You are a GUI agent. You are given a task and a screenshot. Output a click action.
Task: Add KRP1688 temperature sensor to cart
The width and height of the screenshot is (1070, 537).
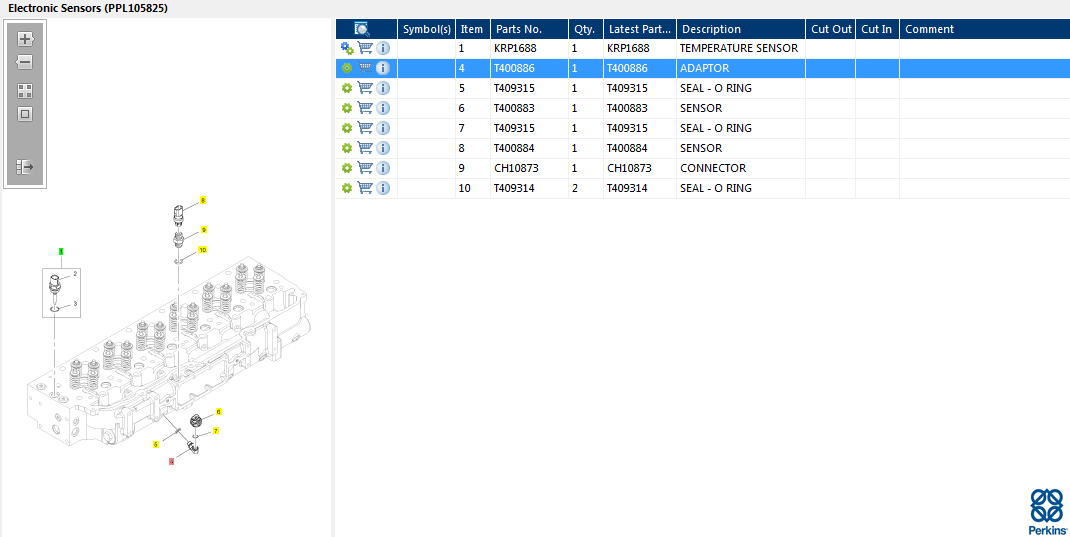[366, 48]
